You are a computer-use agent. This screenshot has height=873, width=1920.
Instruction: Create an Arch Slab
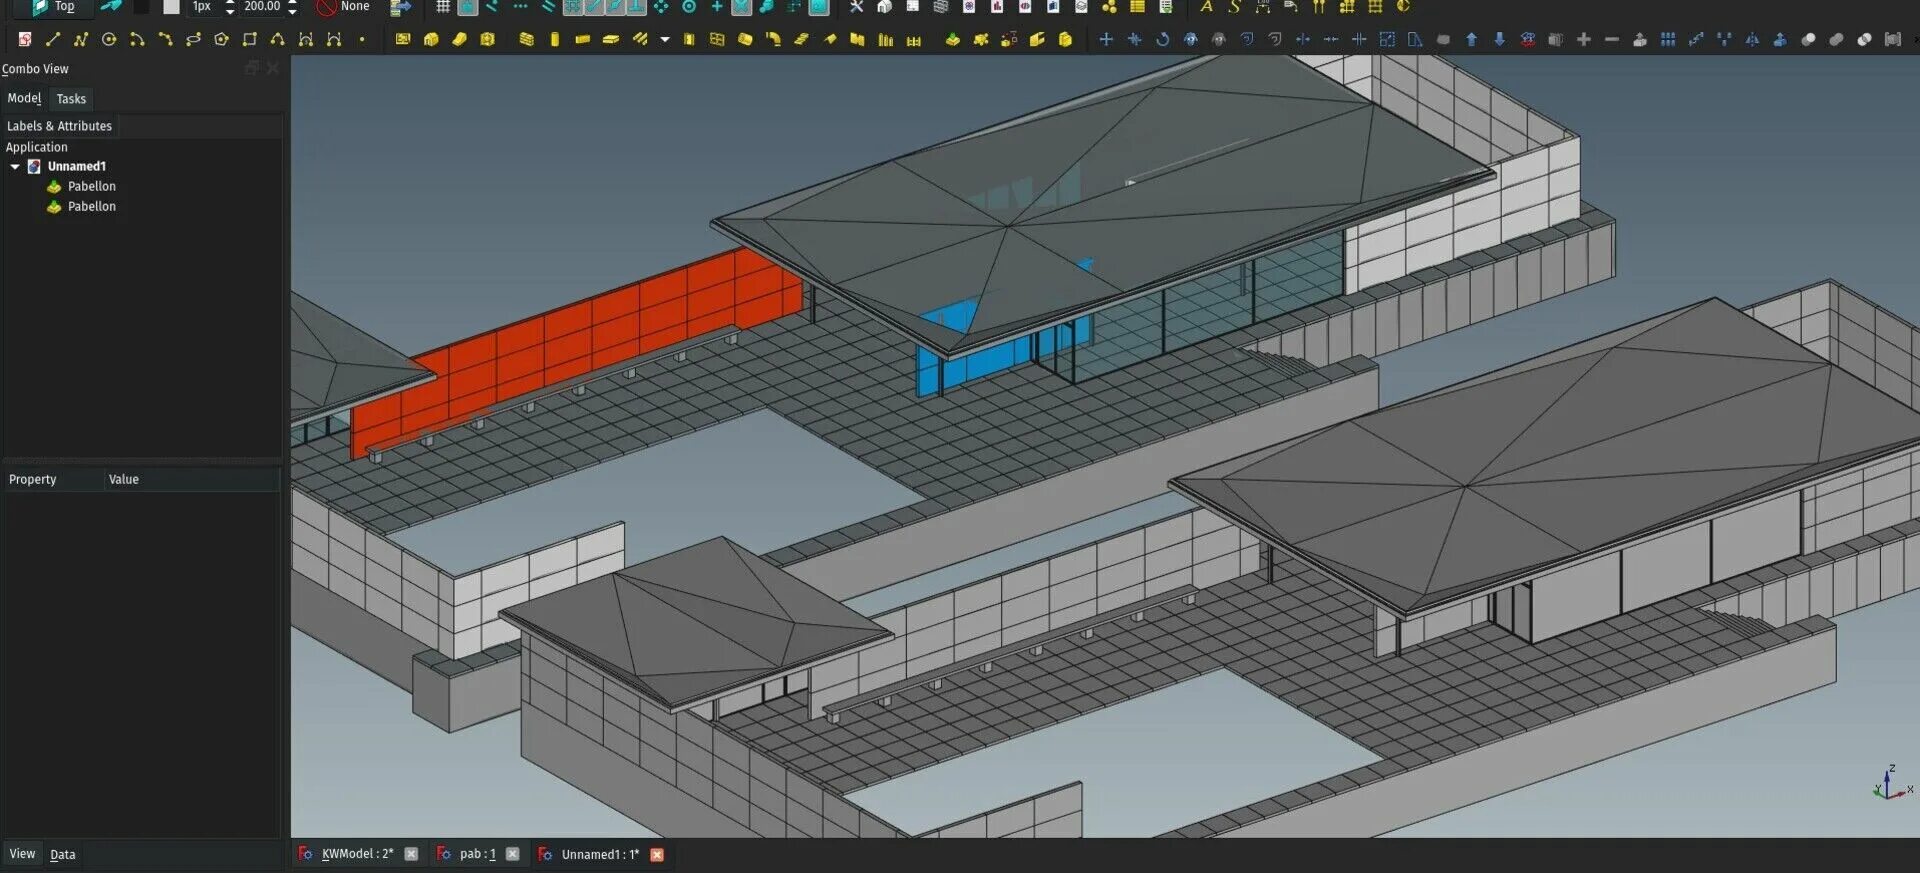click(611, 40)
